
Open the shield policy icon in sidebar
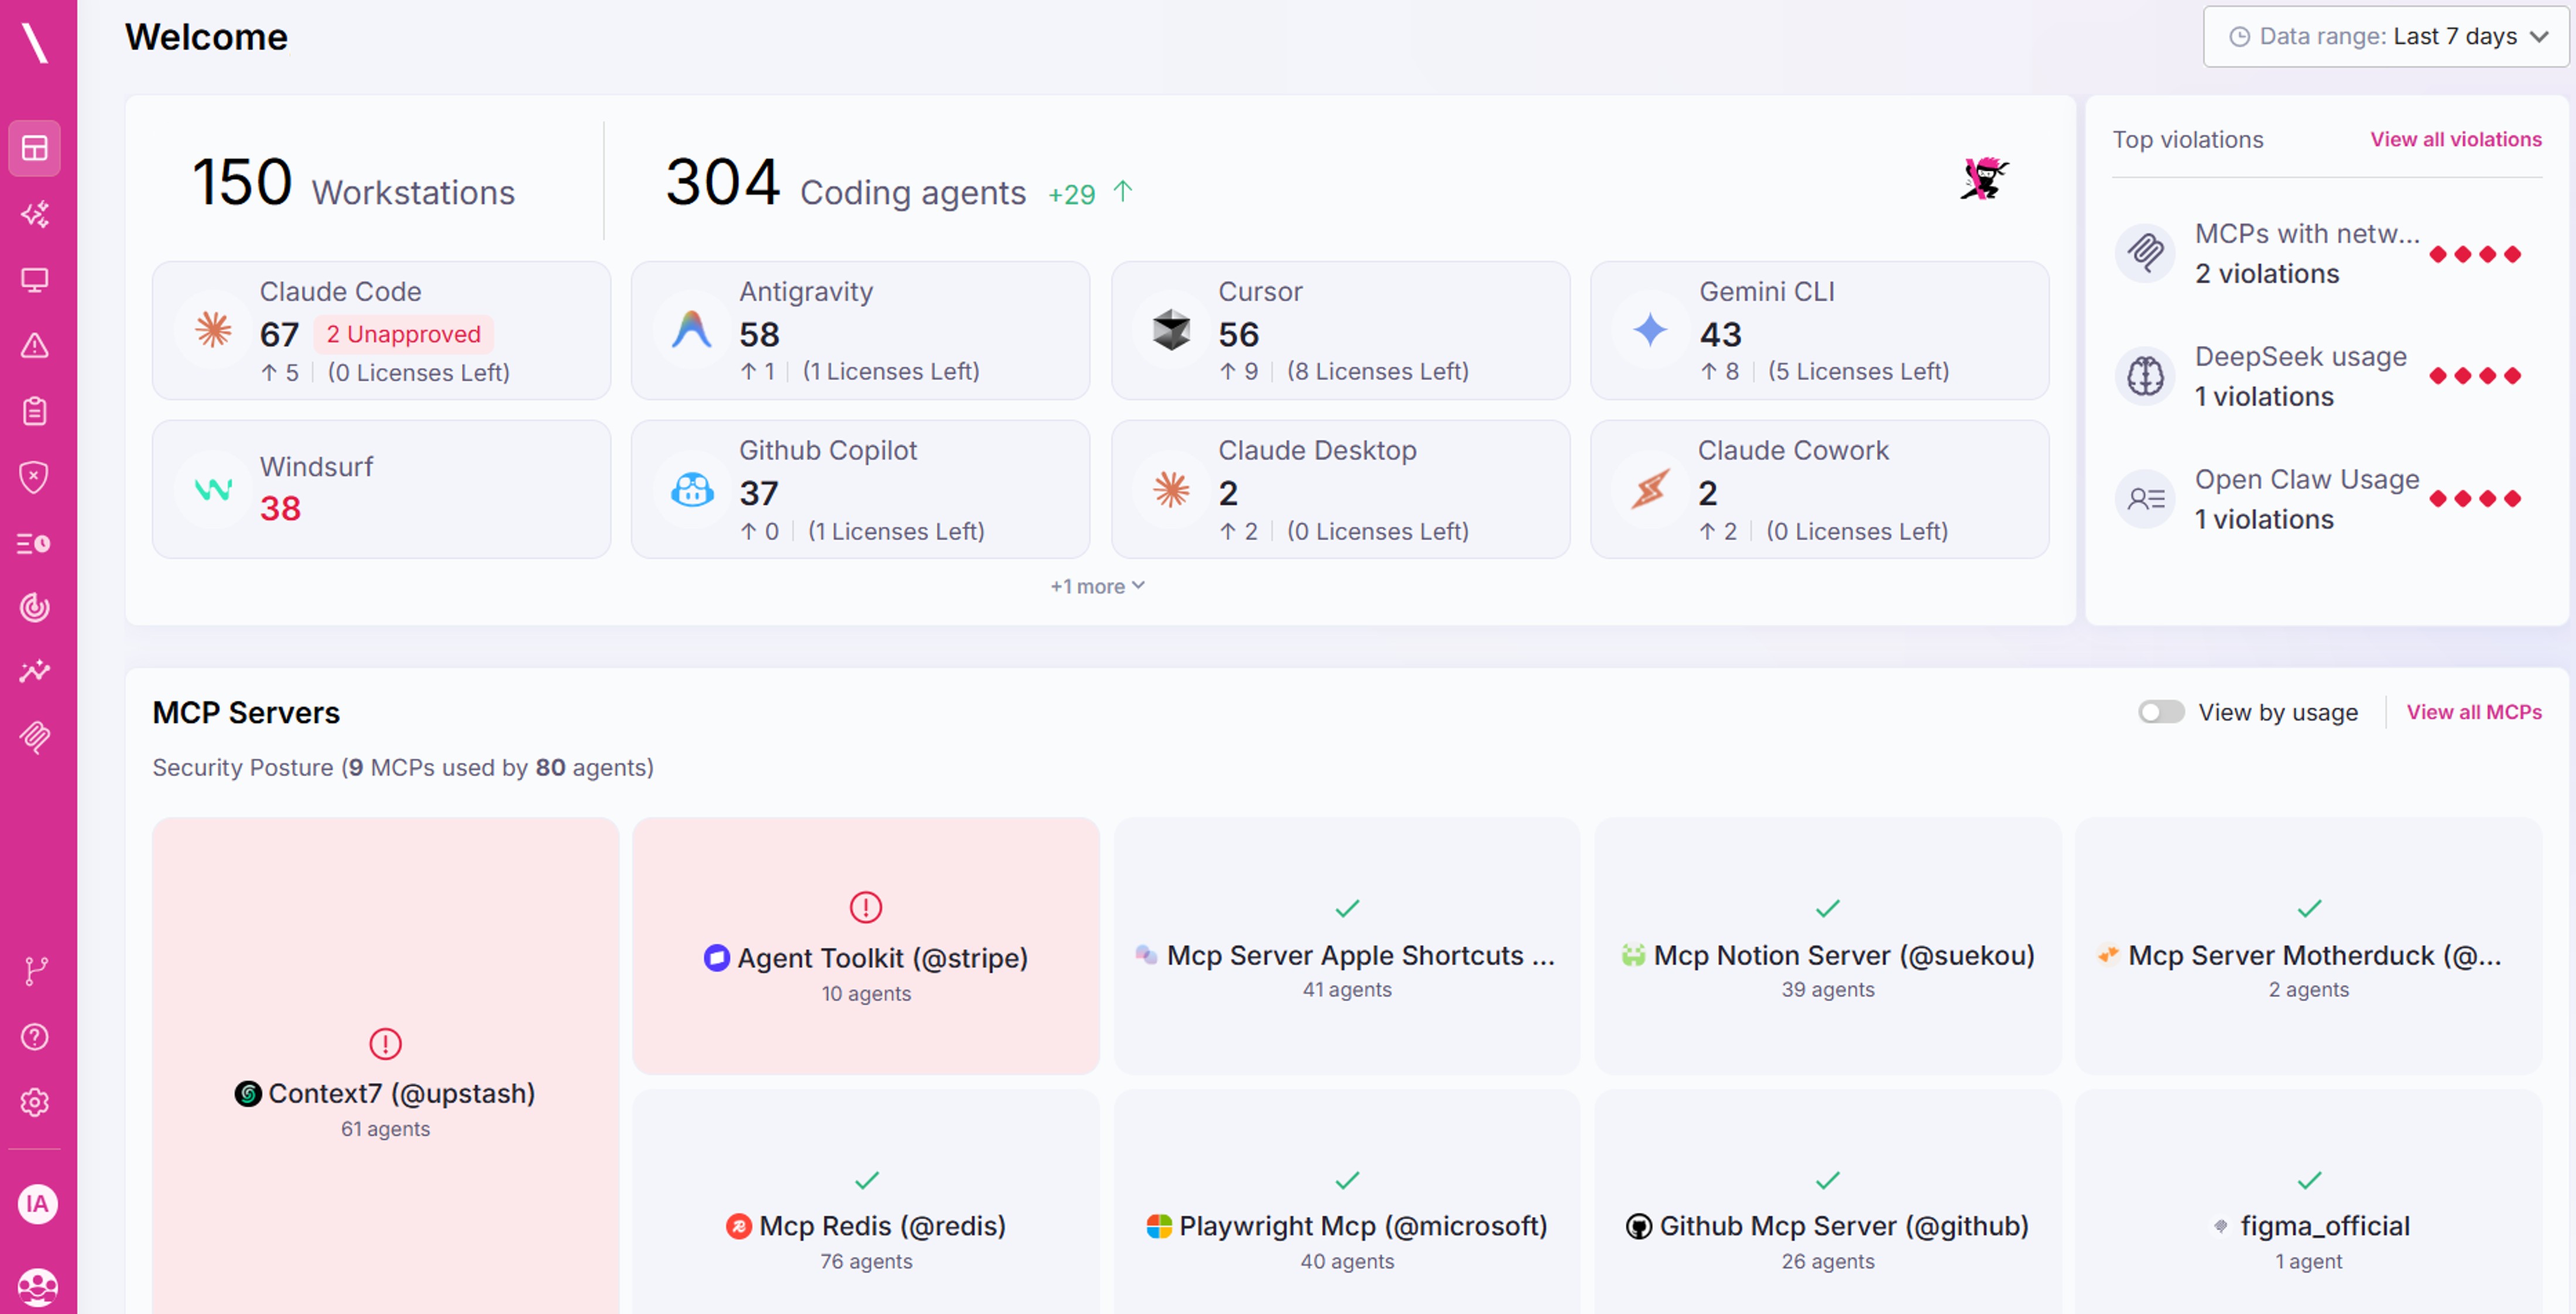click(35, 477)
